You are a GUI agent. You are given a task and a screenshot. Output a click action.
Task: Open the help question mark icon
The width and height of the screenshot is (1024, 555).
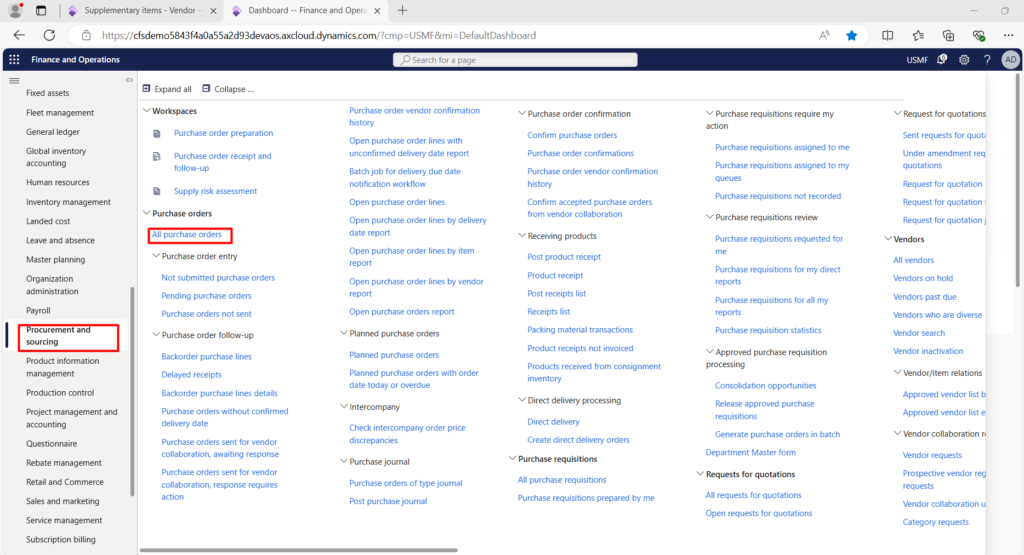coord(987,59)
